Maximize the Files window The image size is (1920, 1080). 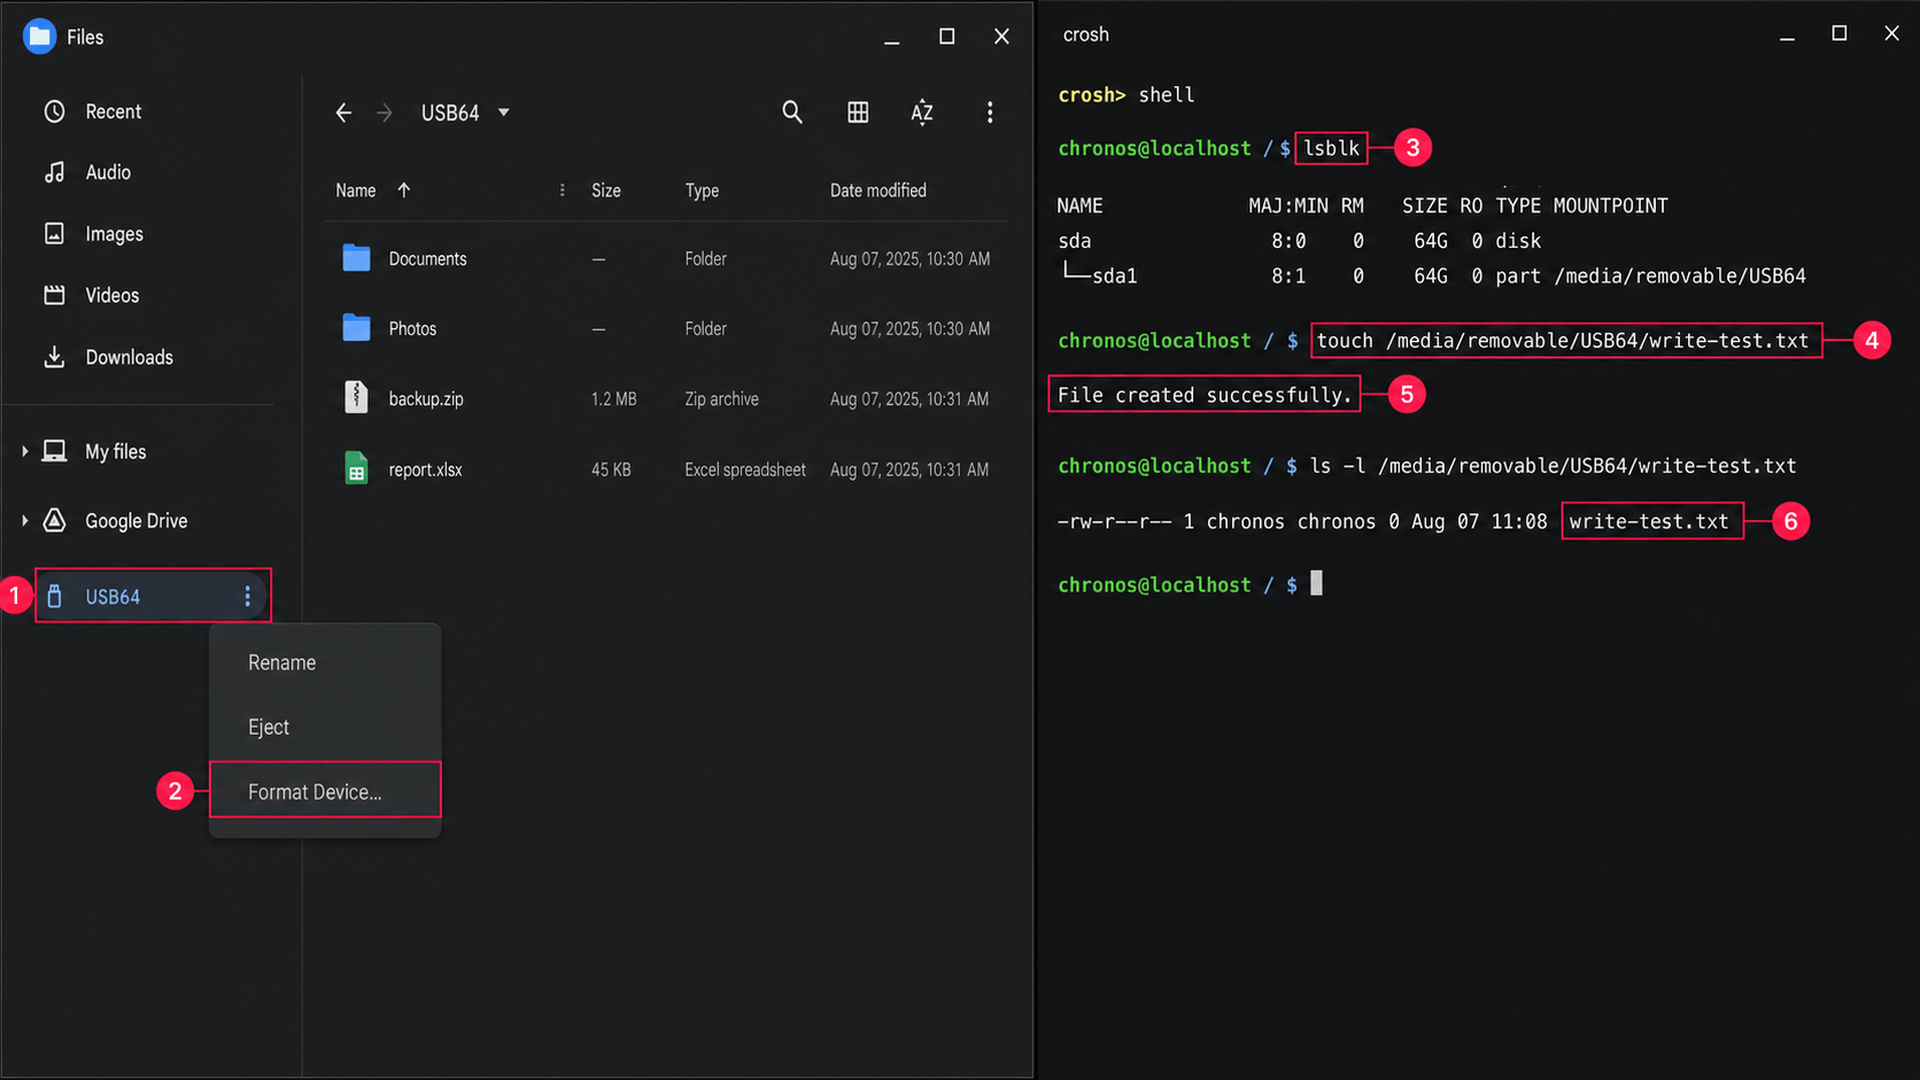(x=946, y=37)
